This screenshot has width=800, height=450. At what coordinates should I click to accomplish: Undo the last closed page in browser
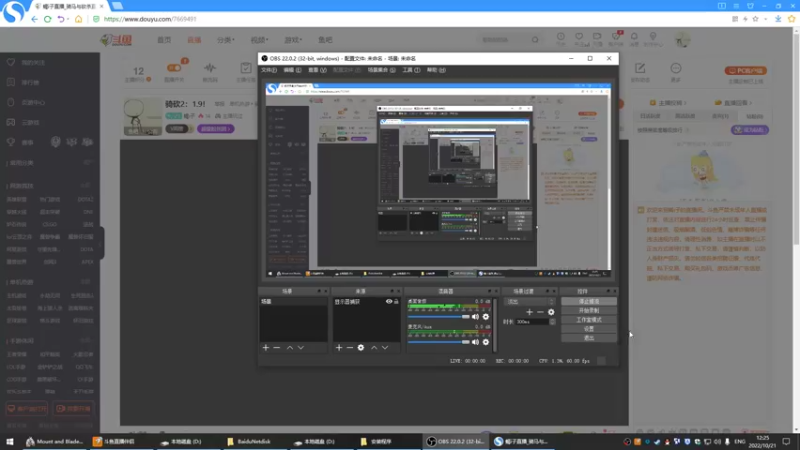61,19
